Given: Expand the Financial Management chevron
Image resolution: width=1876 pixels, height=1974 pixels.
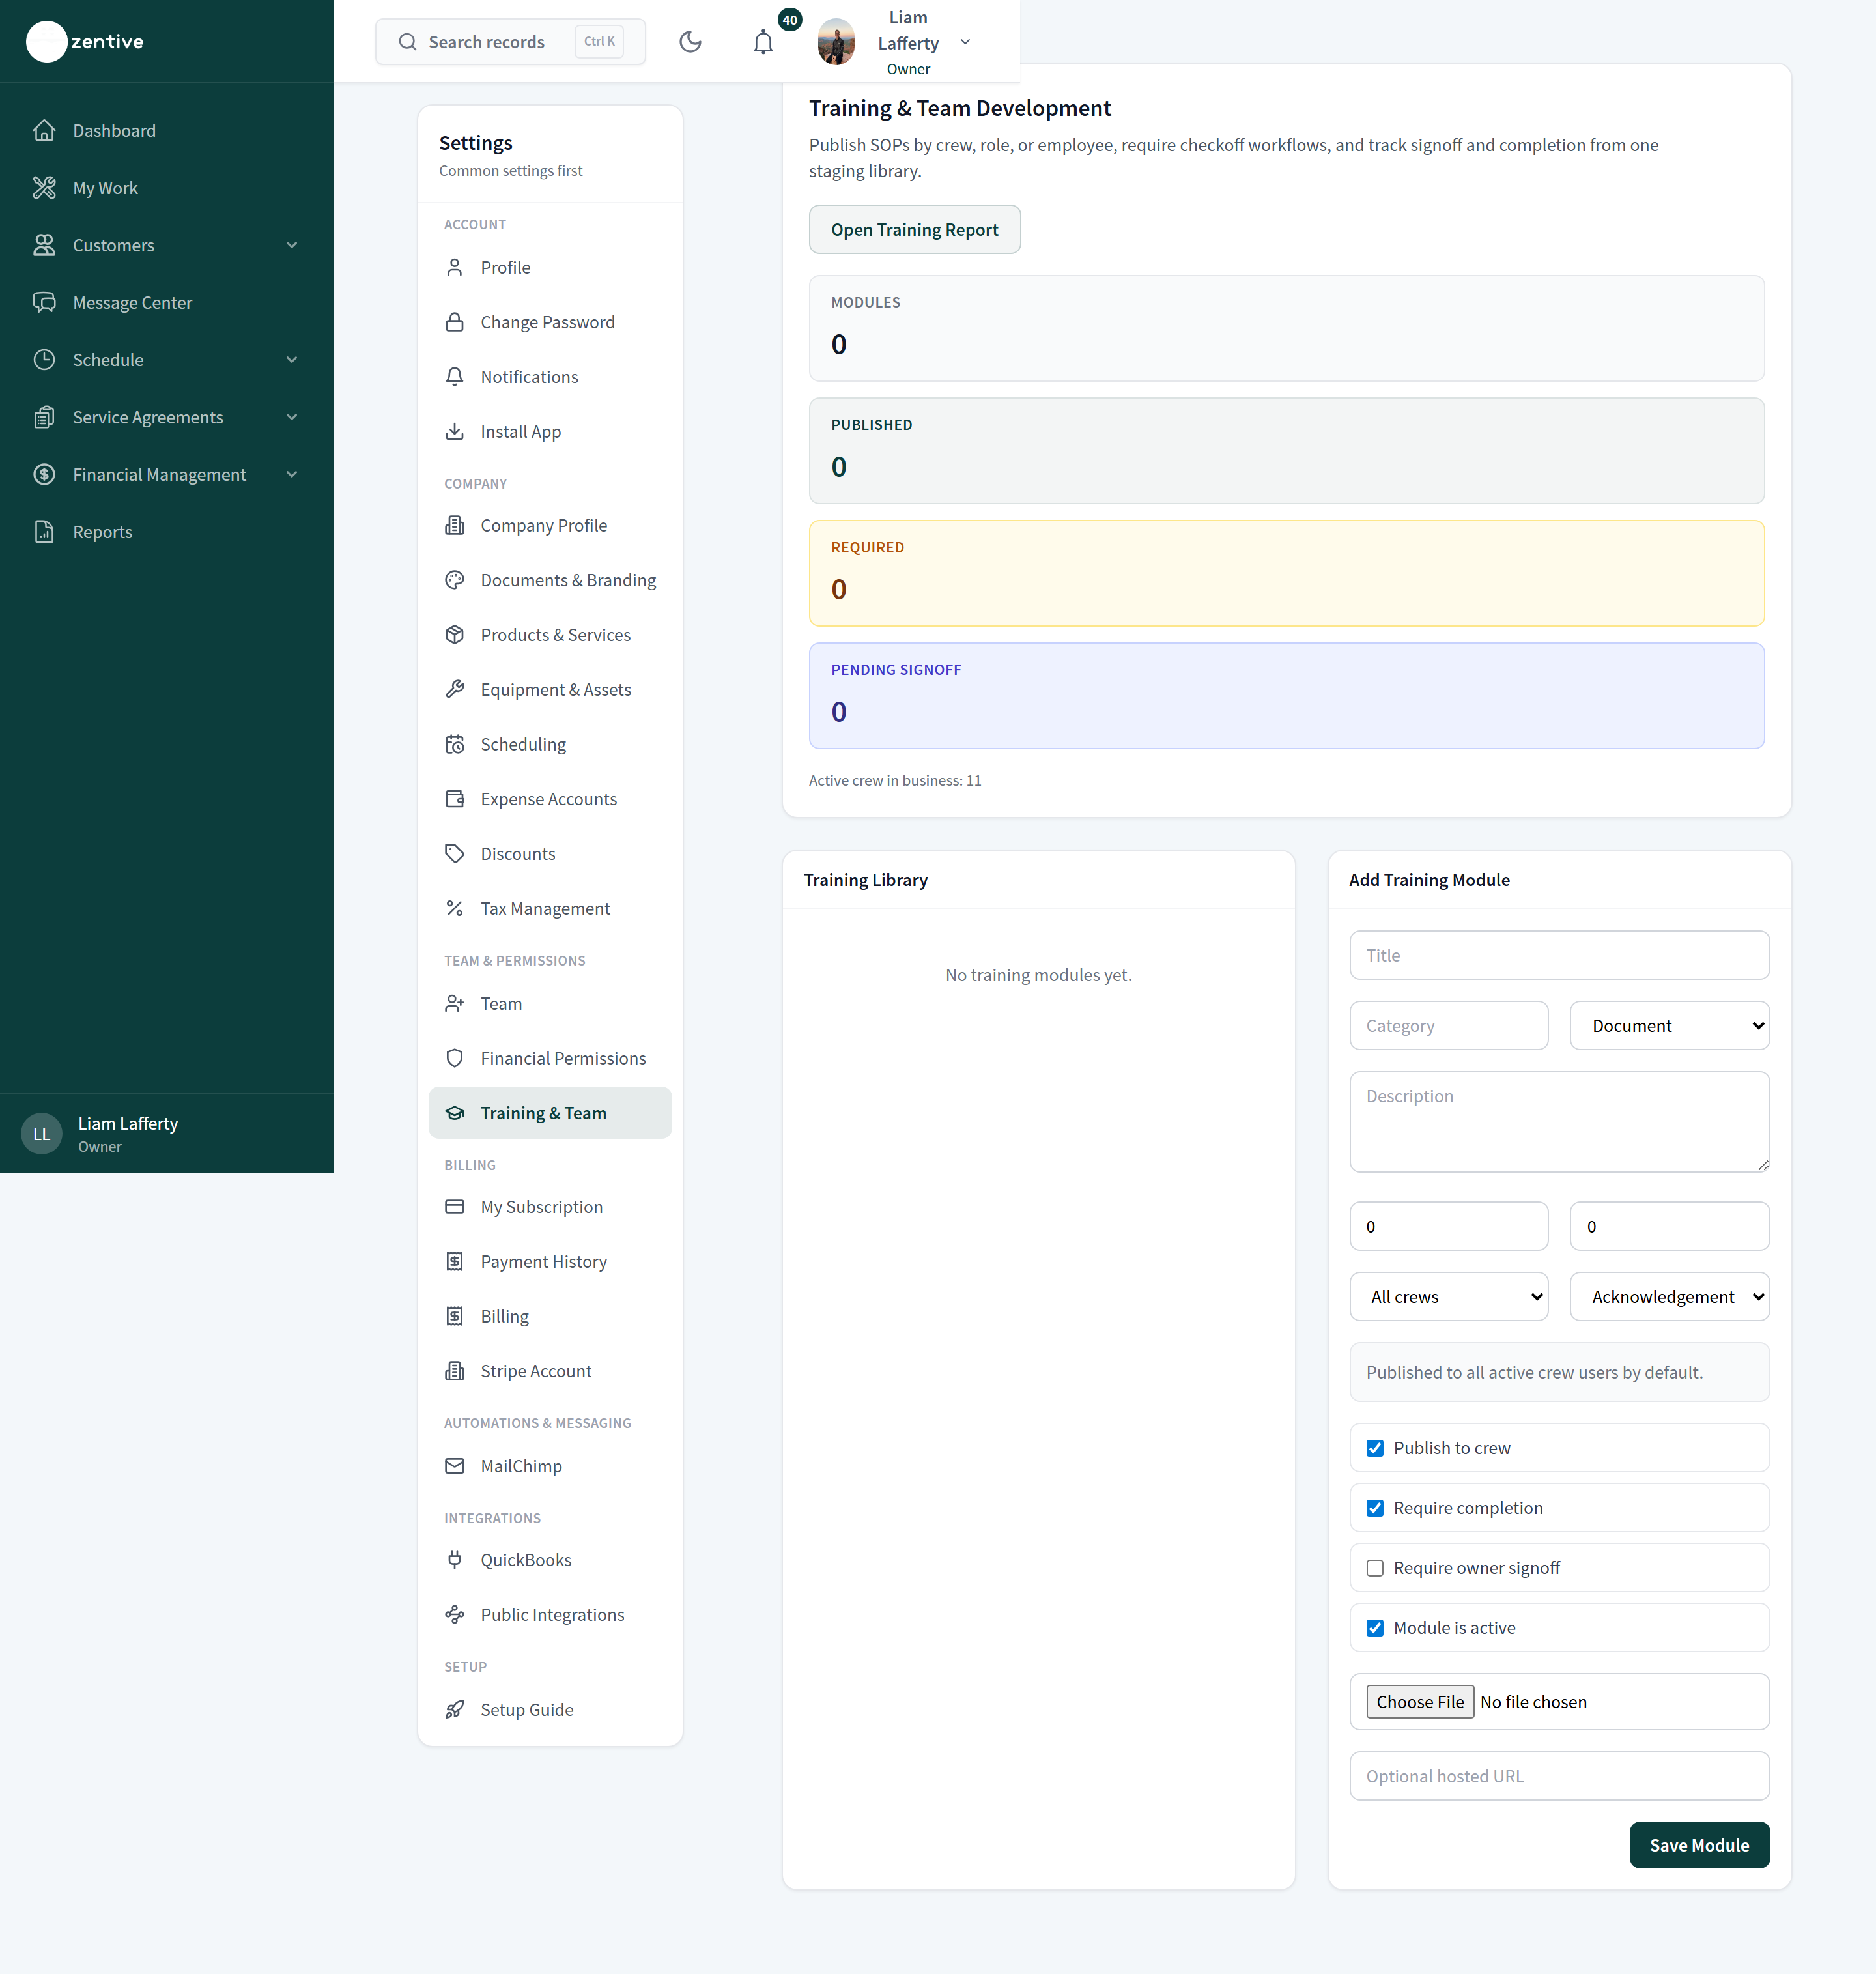Looking at the screenshot, I should 292,474.
